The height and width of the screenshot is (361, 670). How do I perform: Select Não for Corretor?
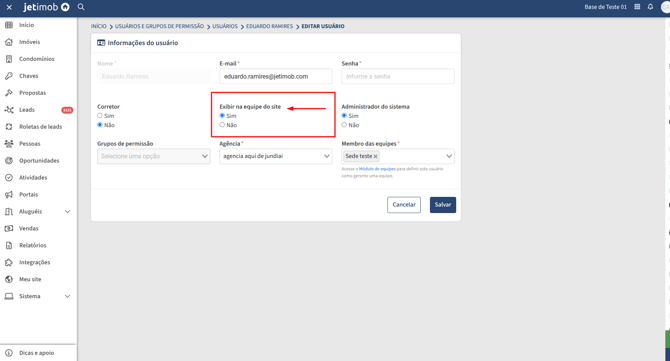point(100,125)
